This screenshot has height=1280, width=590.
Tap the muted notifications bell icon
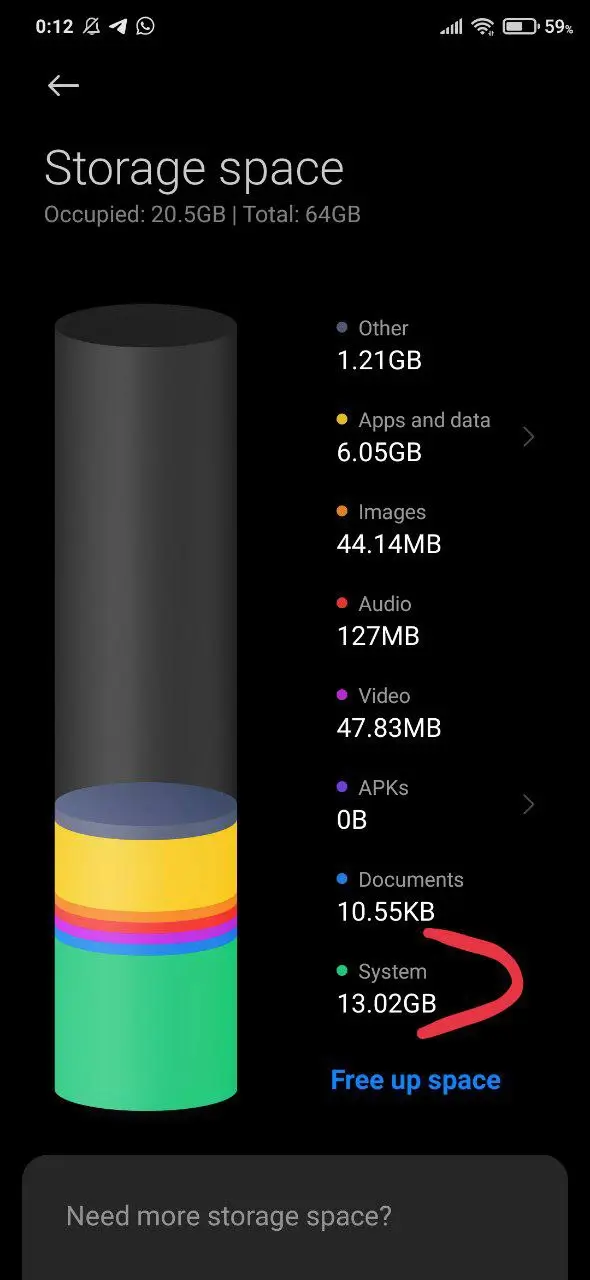[x=92, y=27]
